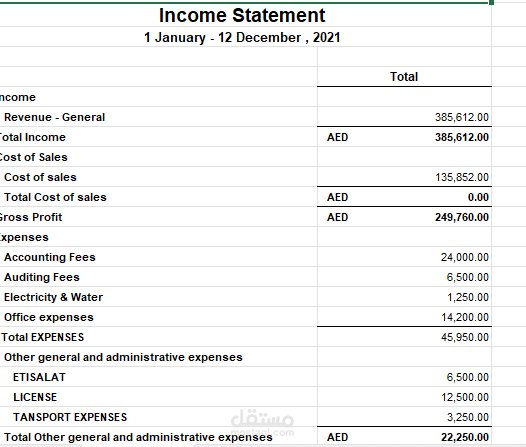Click the 'Cost of sales' line item label

(40, 177)
